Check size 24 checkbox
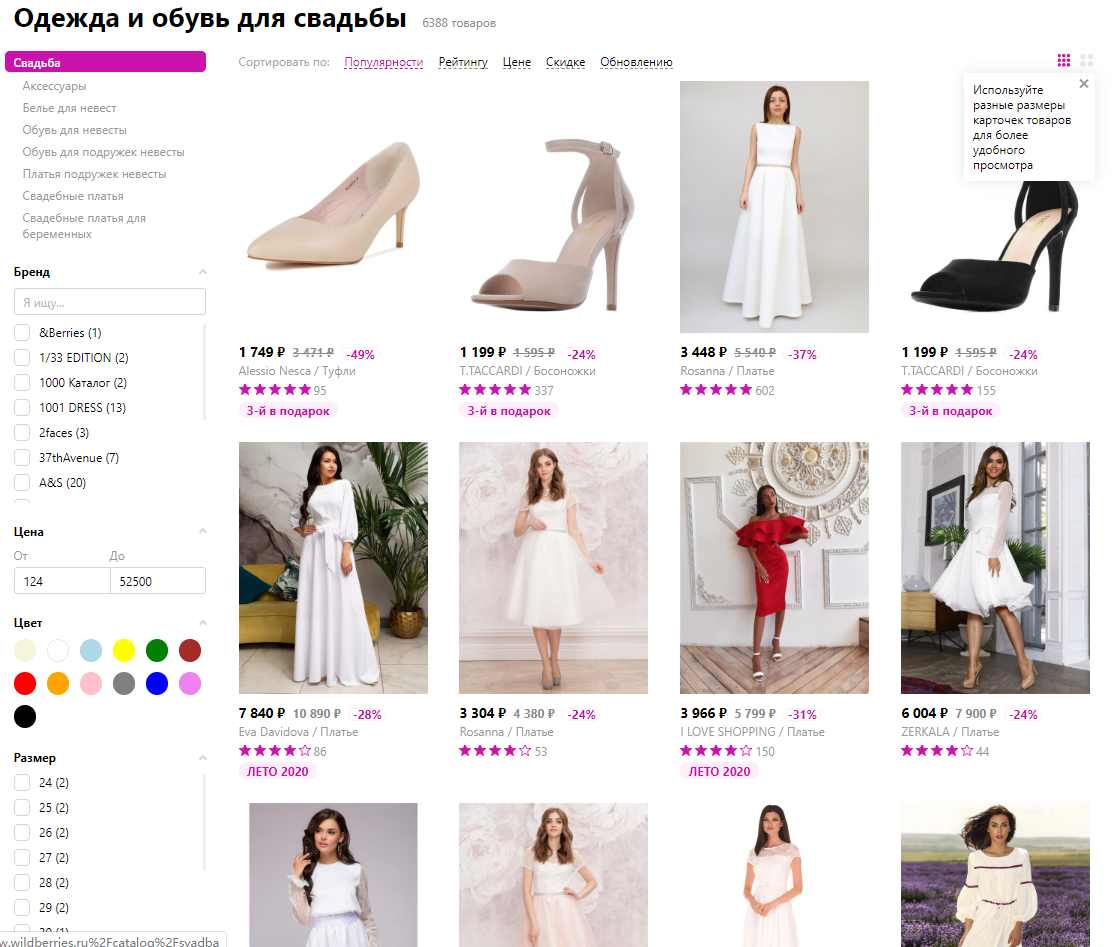This screenshot has height=947, width=1120. [x=22, y=783]
